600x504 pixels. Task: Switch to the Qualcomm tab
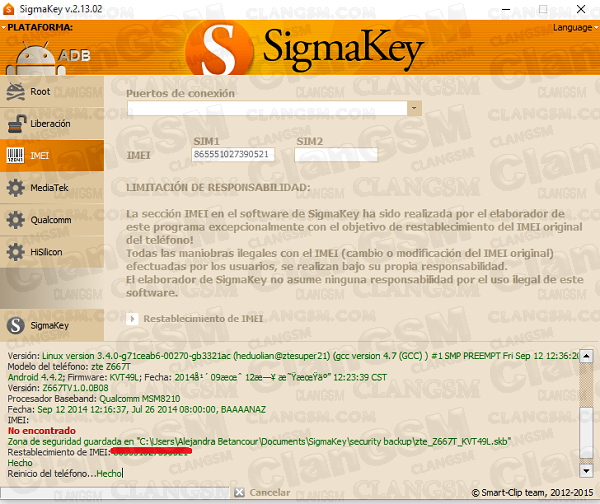(x=52, y=220)
